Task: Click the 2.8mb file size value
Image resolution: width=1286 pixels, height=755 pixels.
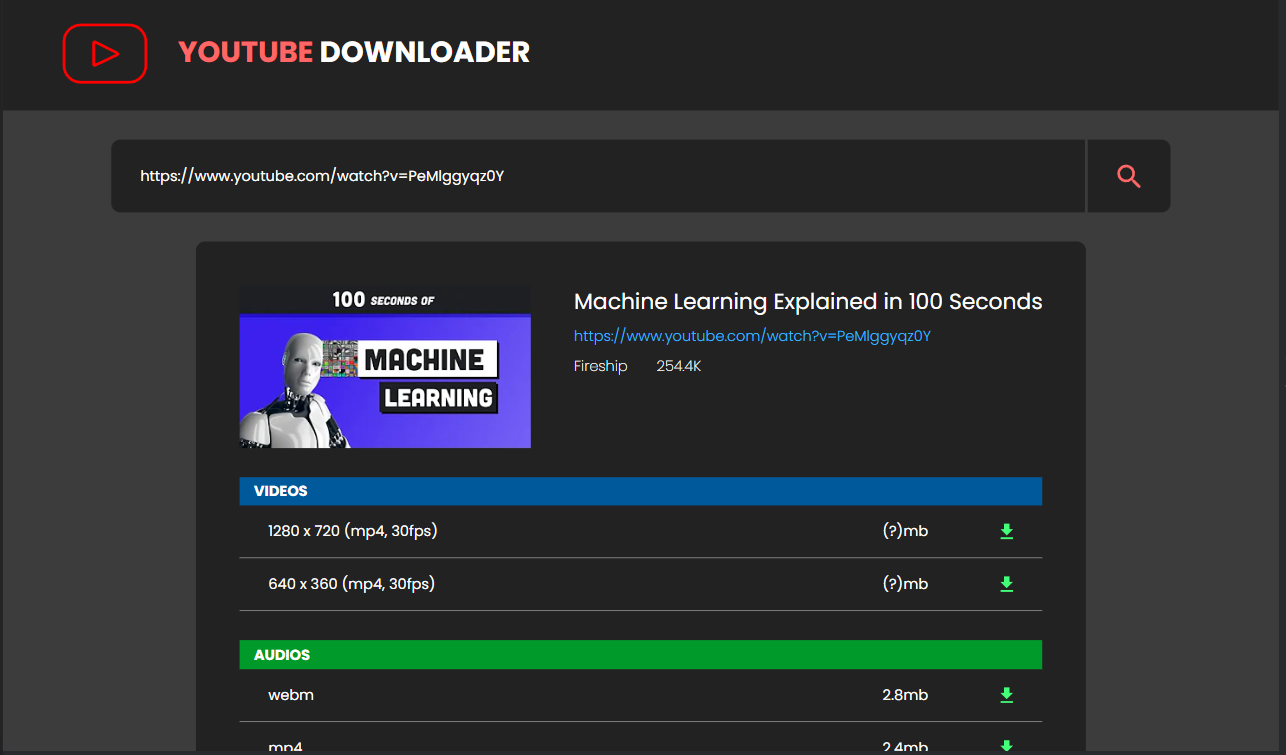Action: [x=904, y=695]
